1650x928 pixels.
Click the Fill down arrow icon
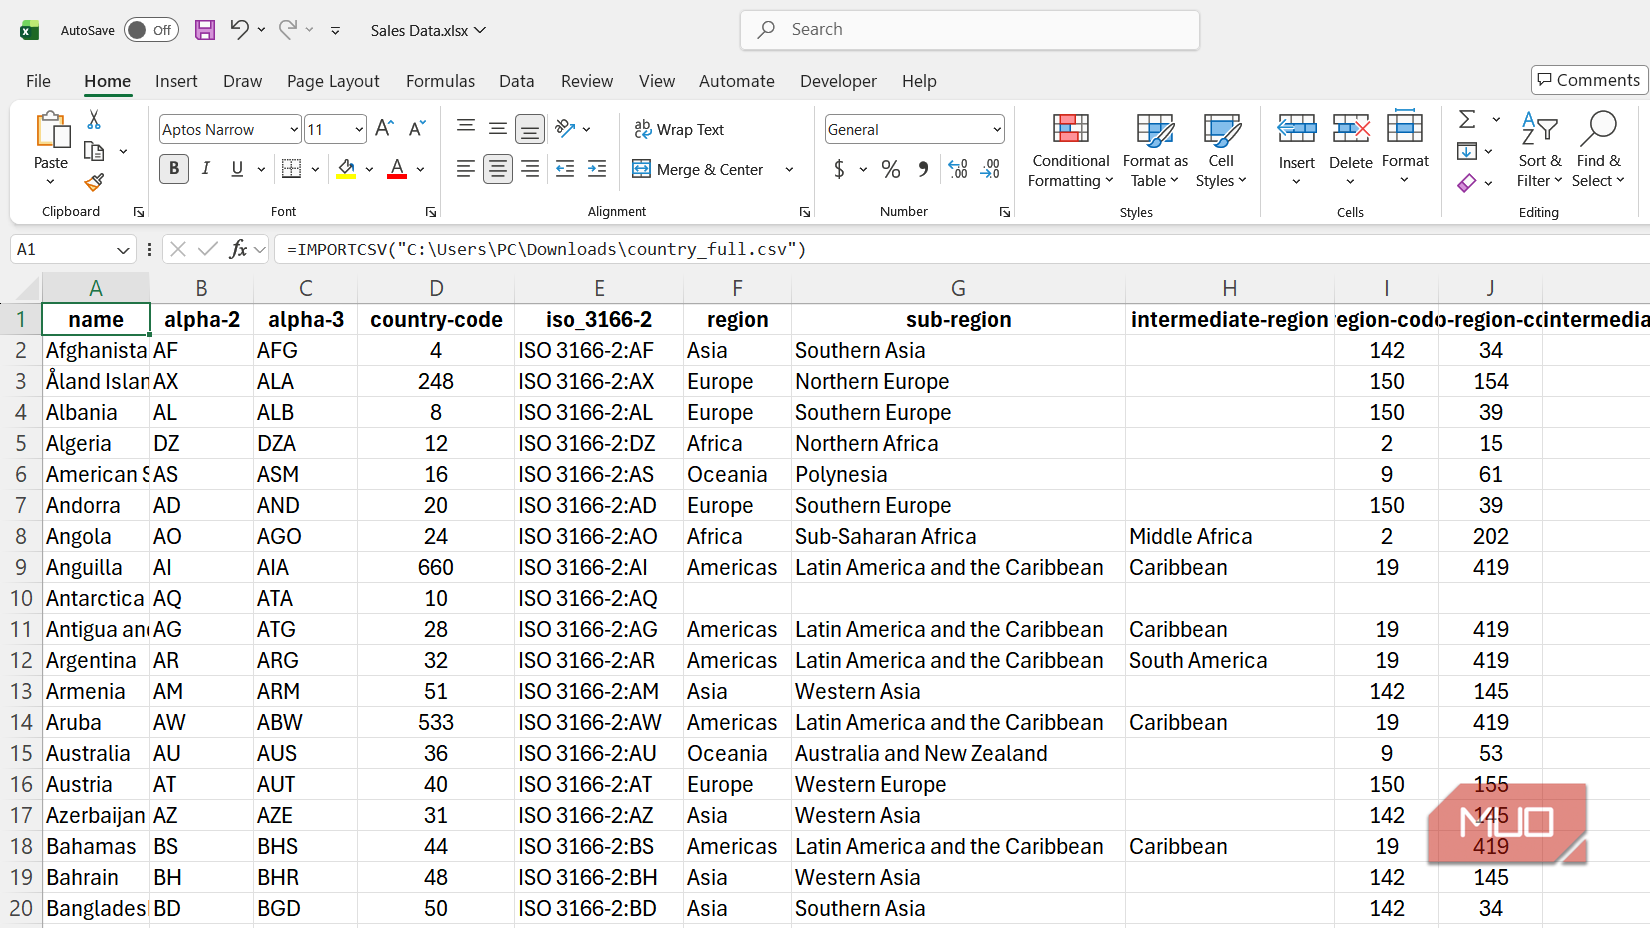point(1467,151)
